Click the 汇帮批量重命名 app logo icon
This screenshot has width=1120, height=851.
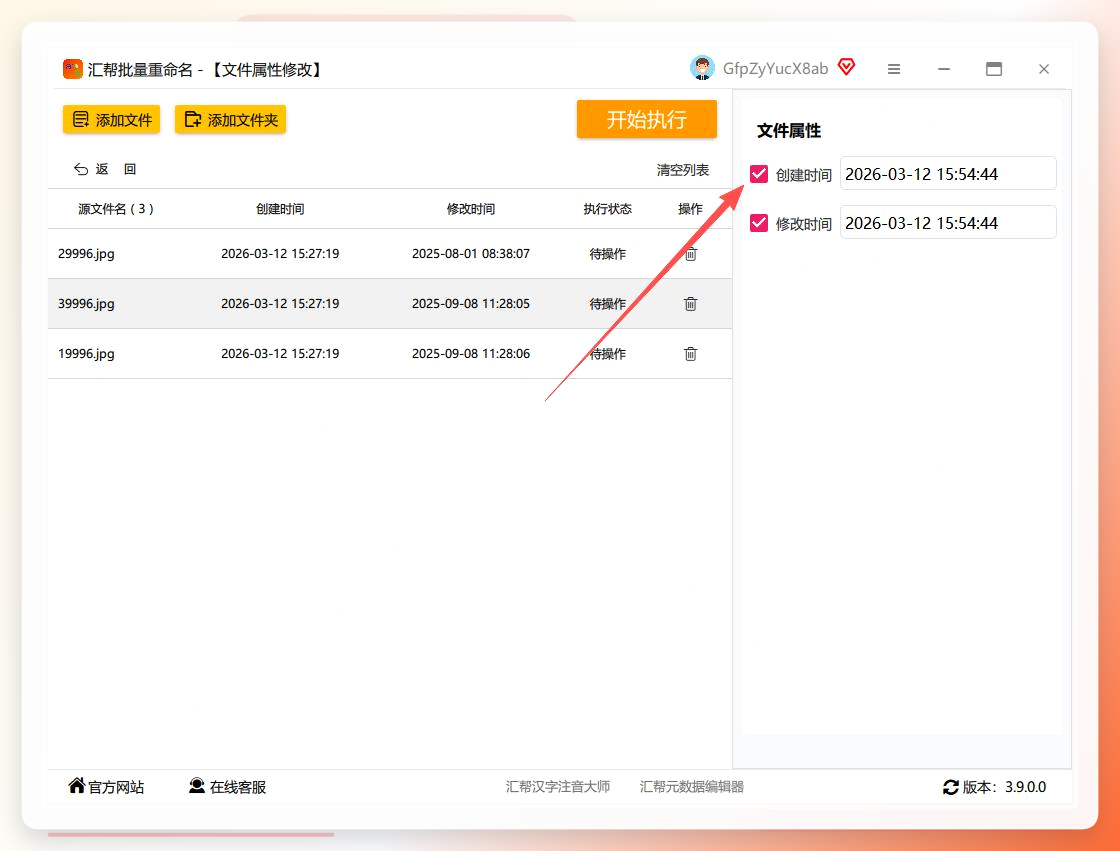point(72,69)
